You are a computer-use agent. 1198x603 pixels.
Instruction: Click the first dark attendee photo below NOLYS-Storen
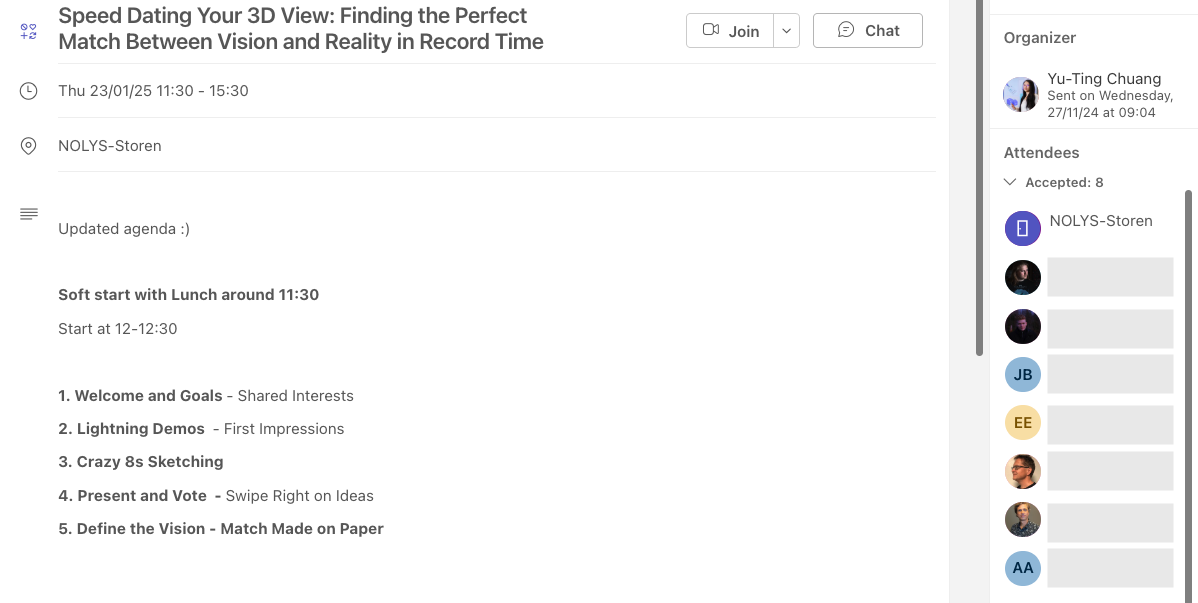1022,278
